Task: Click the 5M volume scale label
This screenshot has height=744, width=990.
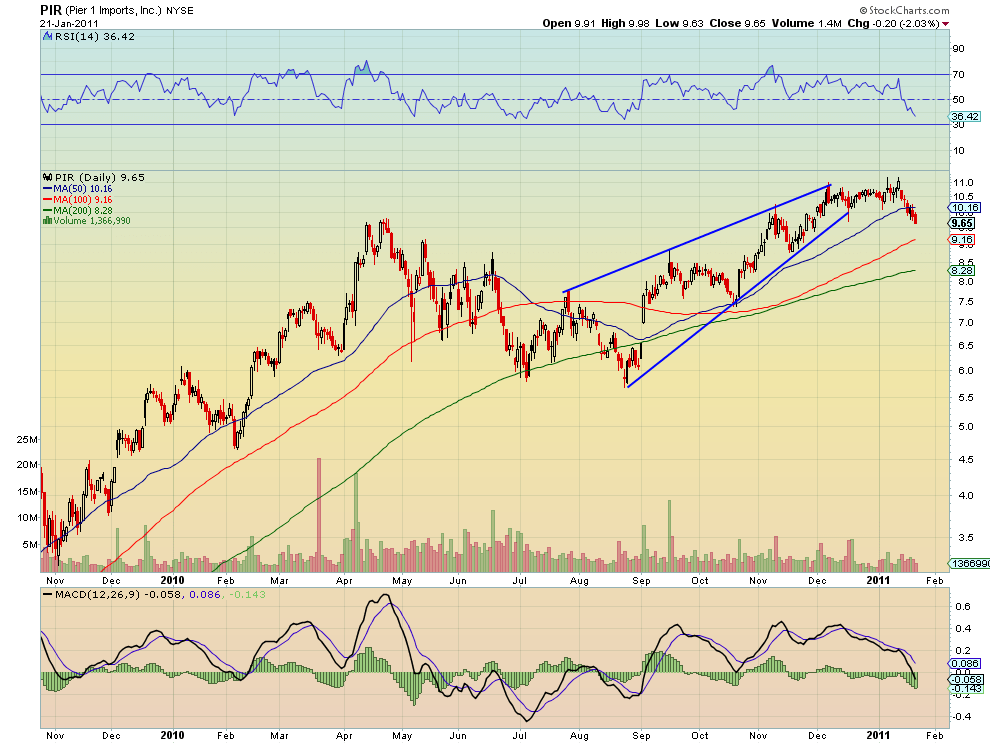Action: [x=30, y=544]
